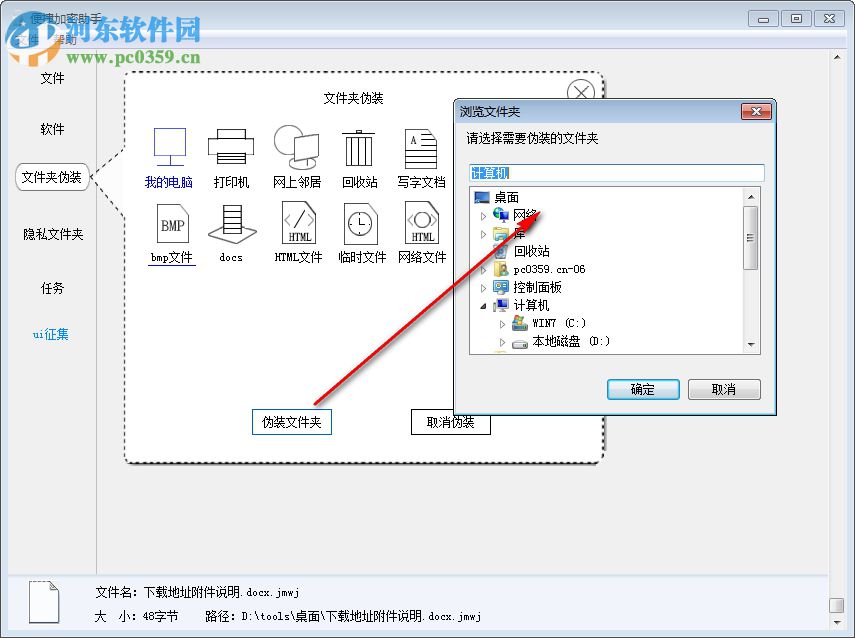The width and height of the screenshot is (855, 638).
Task: Select the 回收站 disguise icon
Action: [357, 149]
